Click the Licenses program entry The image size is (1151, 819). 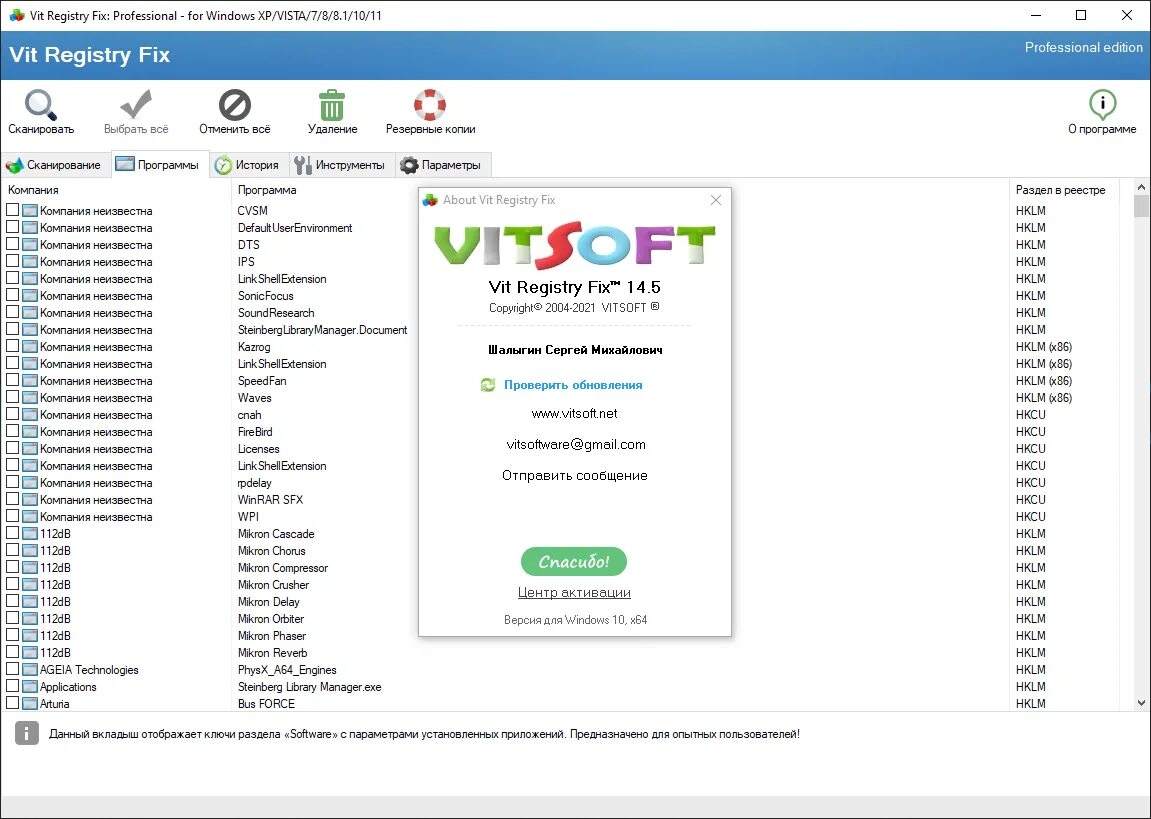click(258, 448)
